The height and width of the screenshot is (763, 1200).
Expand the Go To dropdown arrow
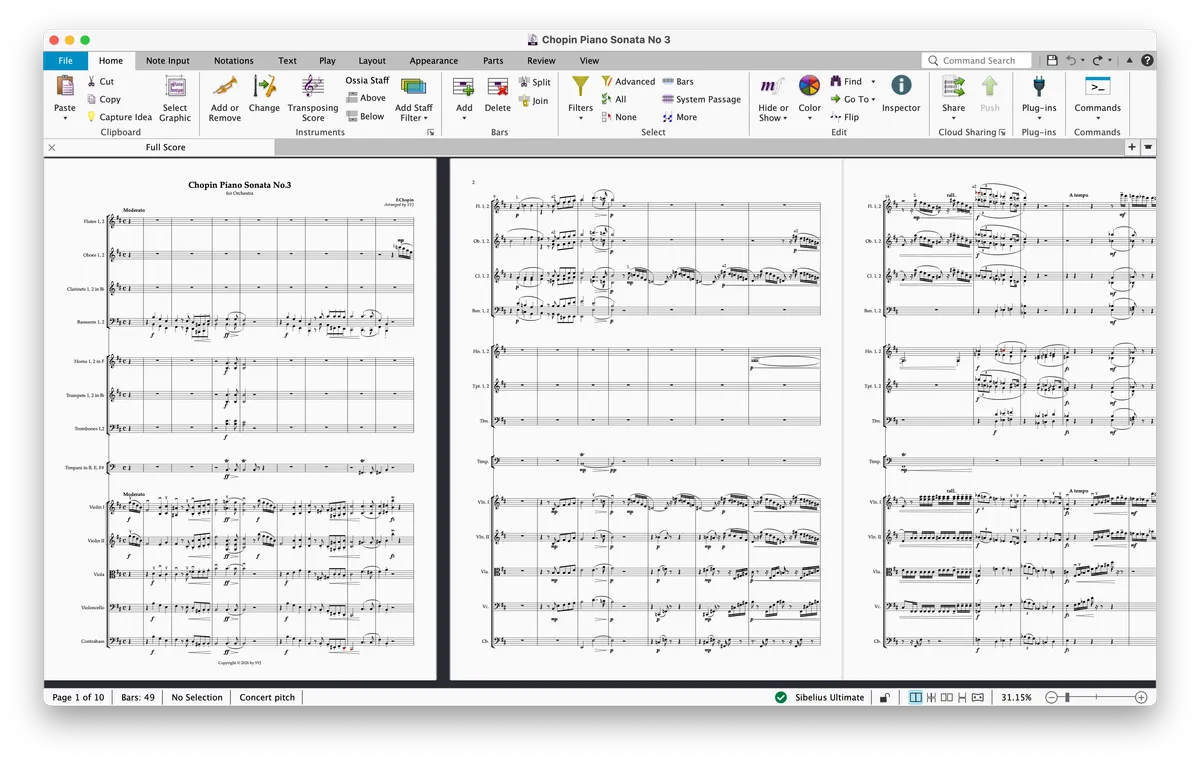point(873,100)
